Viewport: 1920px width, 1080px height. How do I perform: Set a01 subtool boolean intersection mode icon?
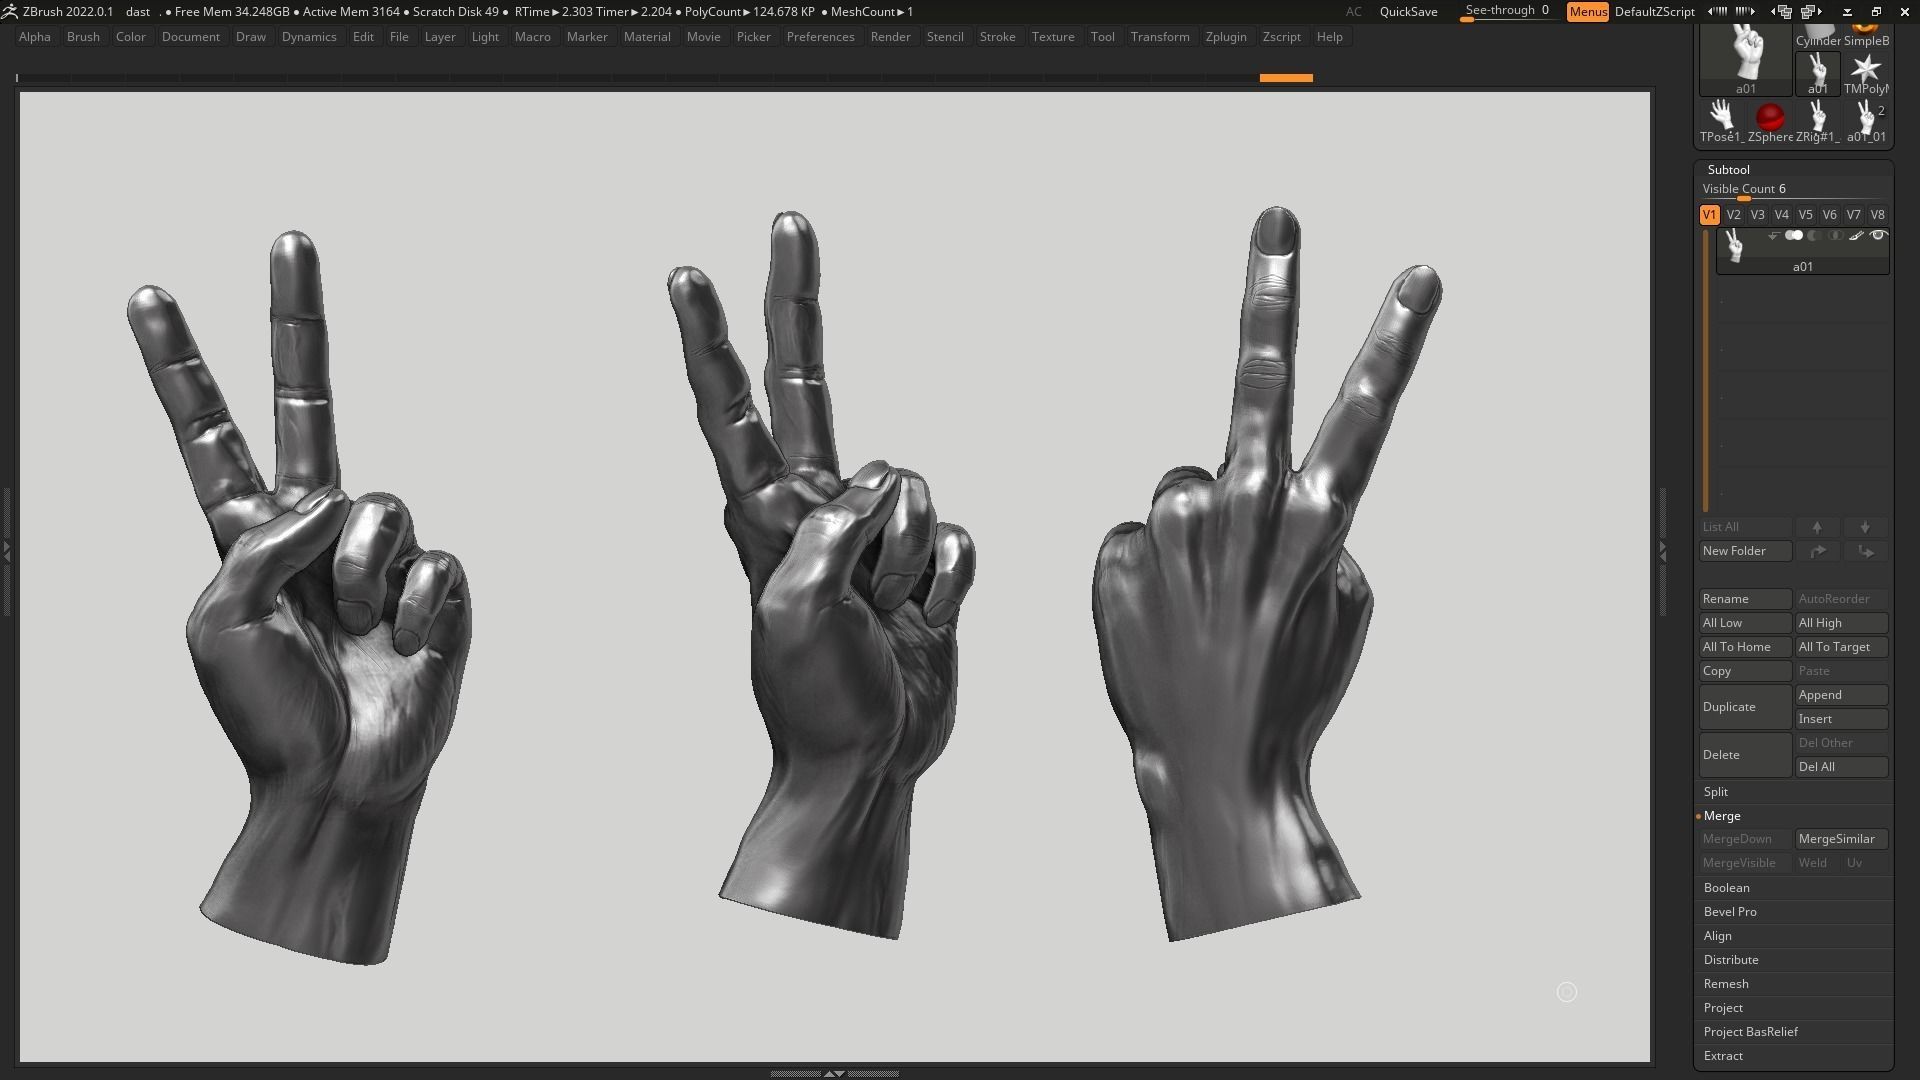[x=1835, y=236]
